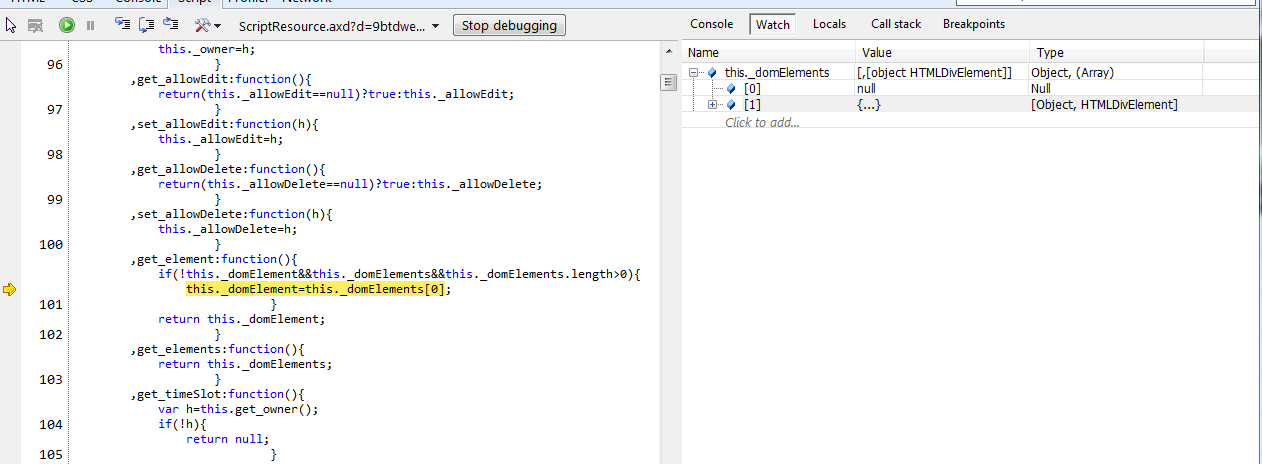The height and width of the screenshot is (464, 1262).
Task: Click the 'Click to add...' watch field
Action: coord(763,122)
